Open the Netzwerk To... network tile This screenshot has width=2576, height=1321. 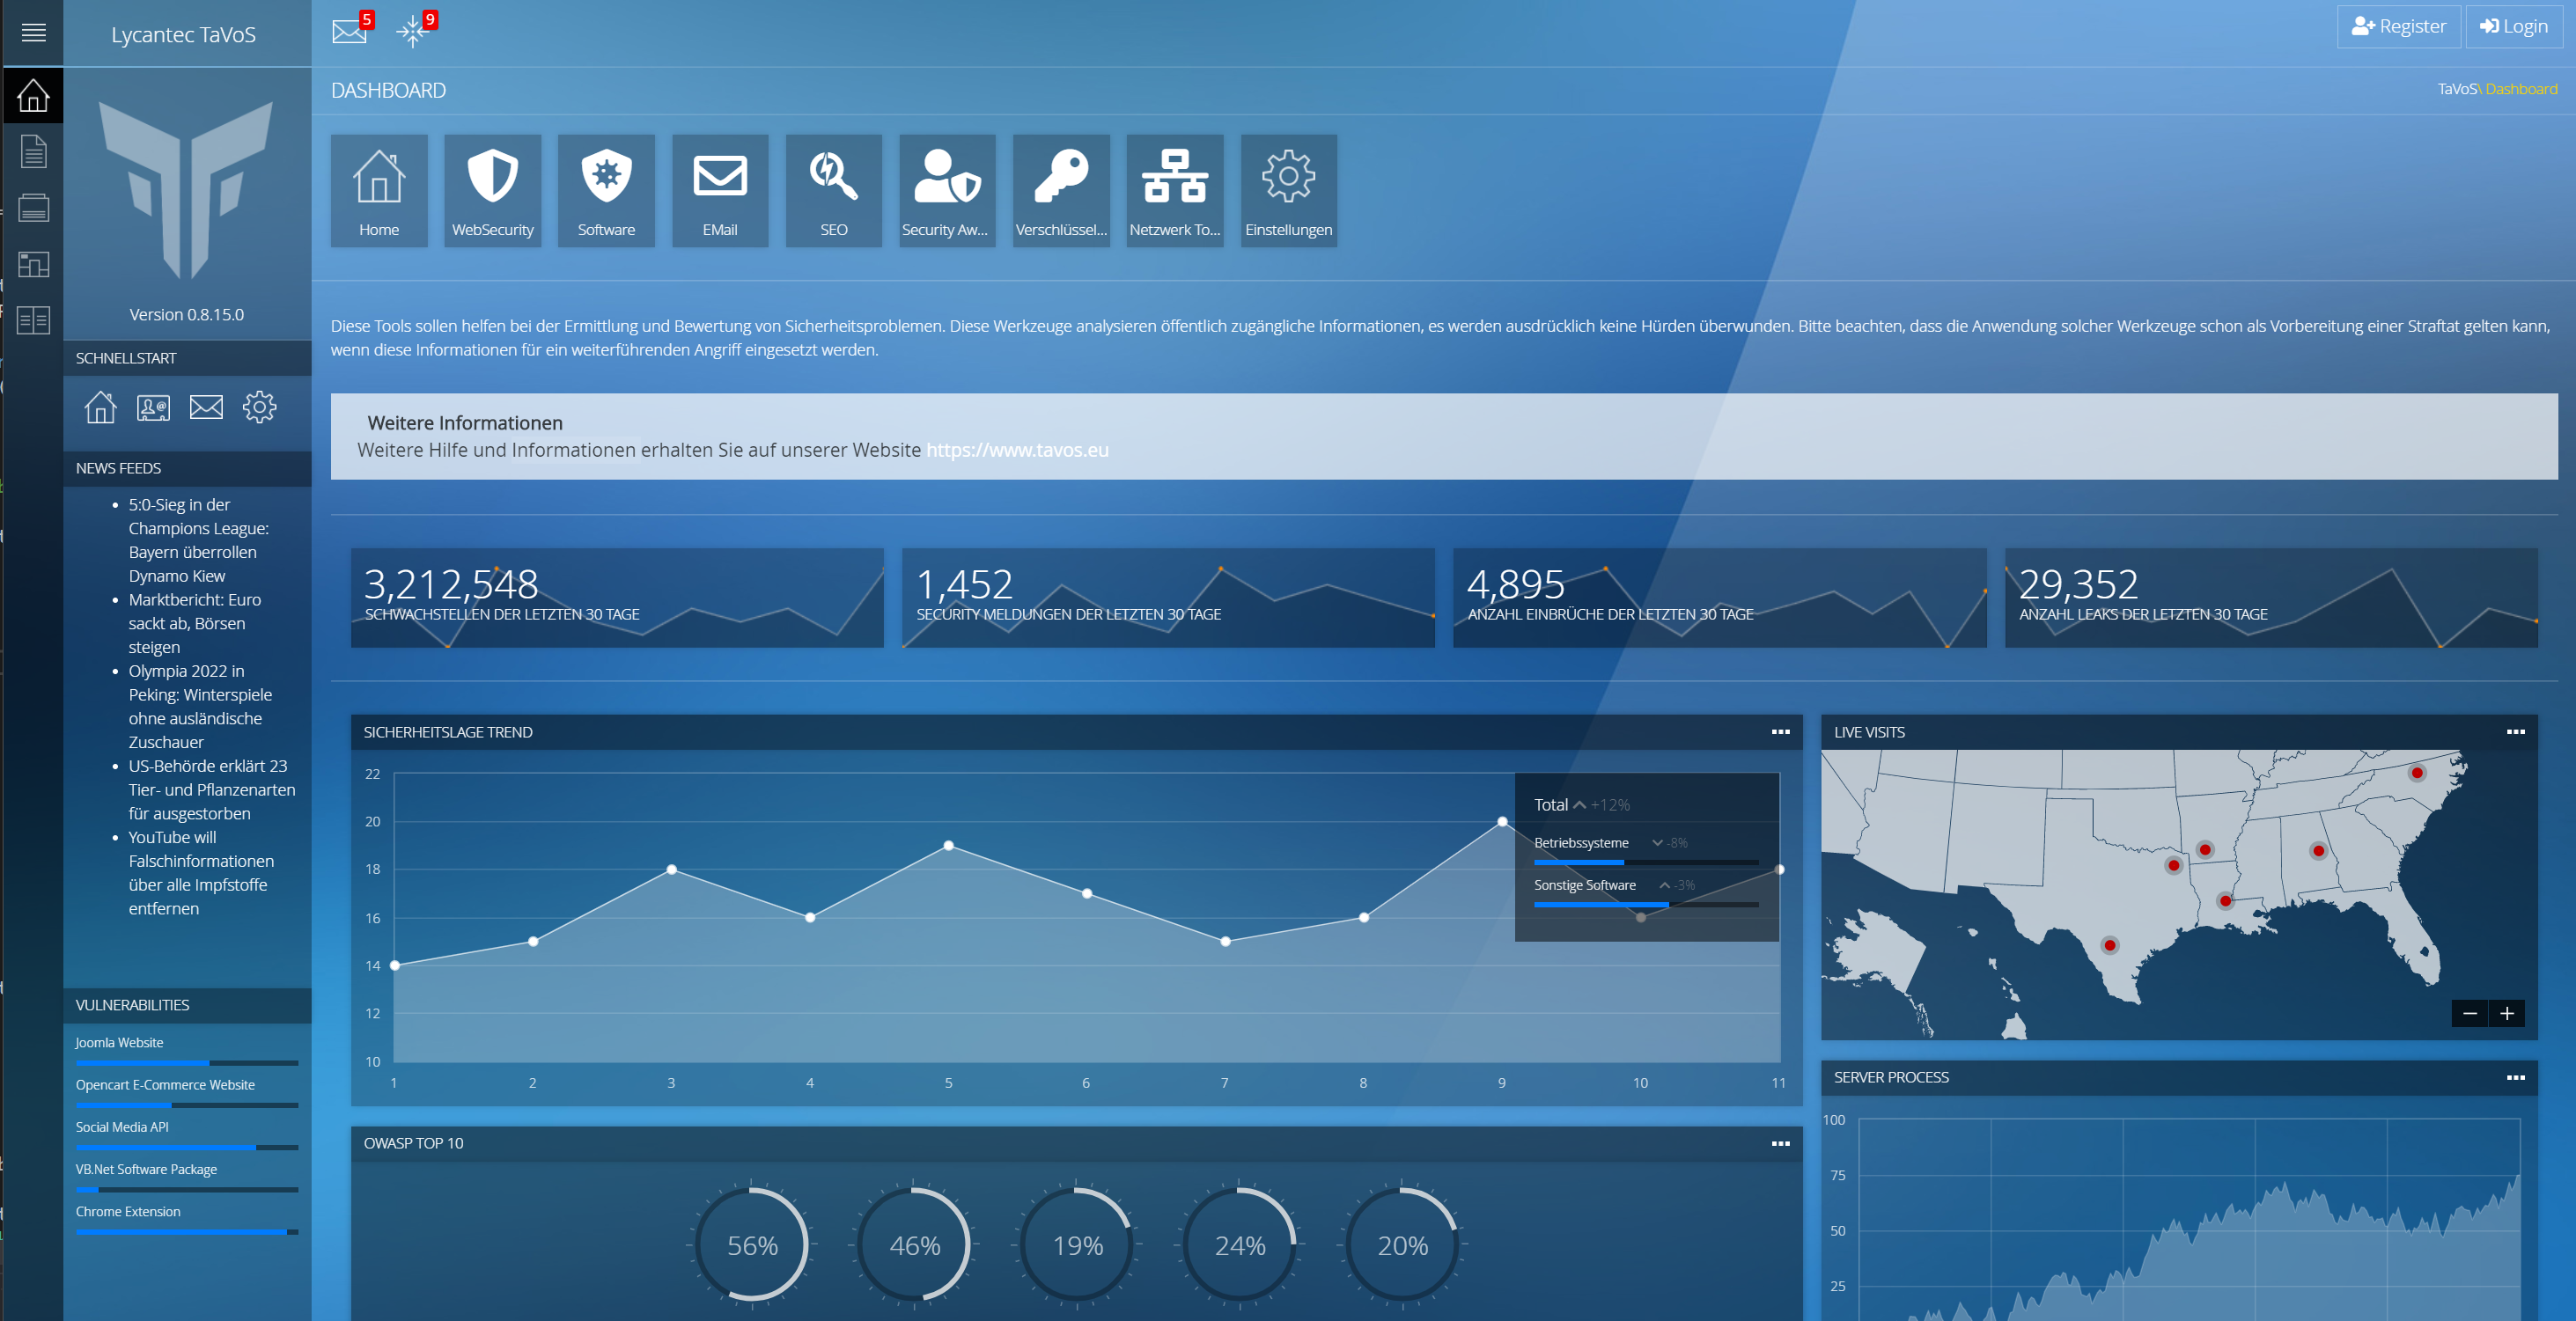pyautogui.click(x=1174, y=190)
